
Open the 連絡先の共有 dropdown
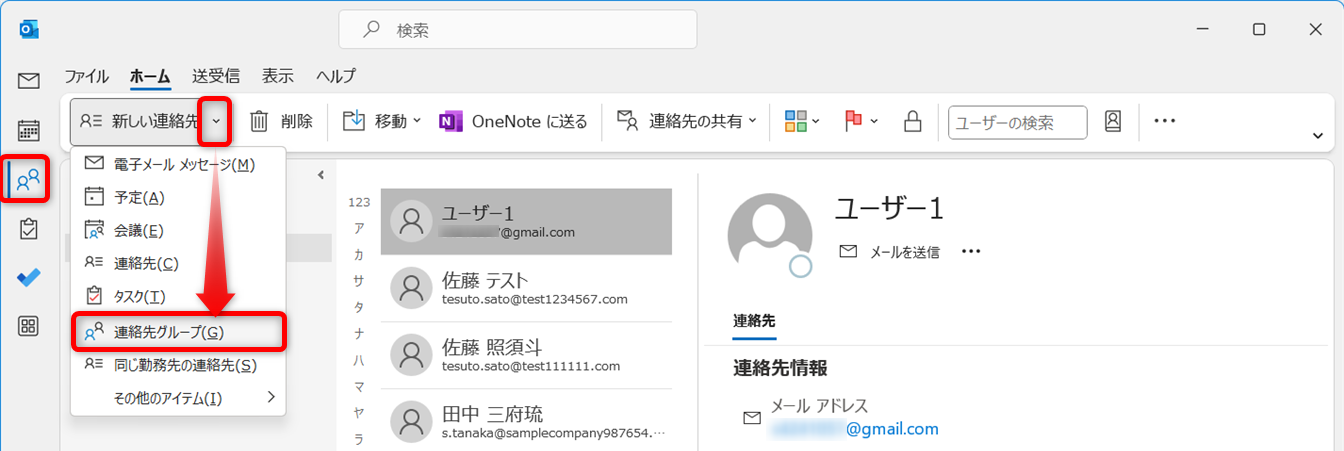coord(687,121)
